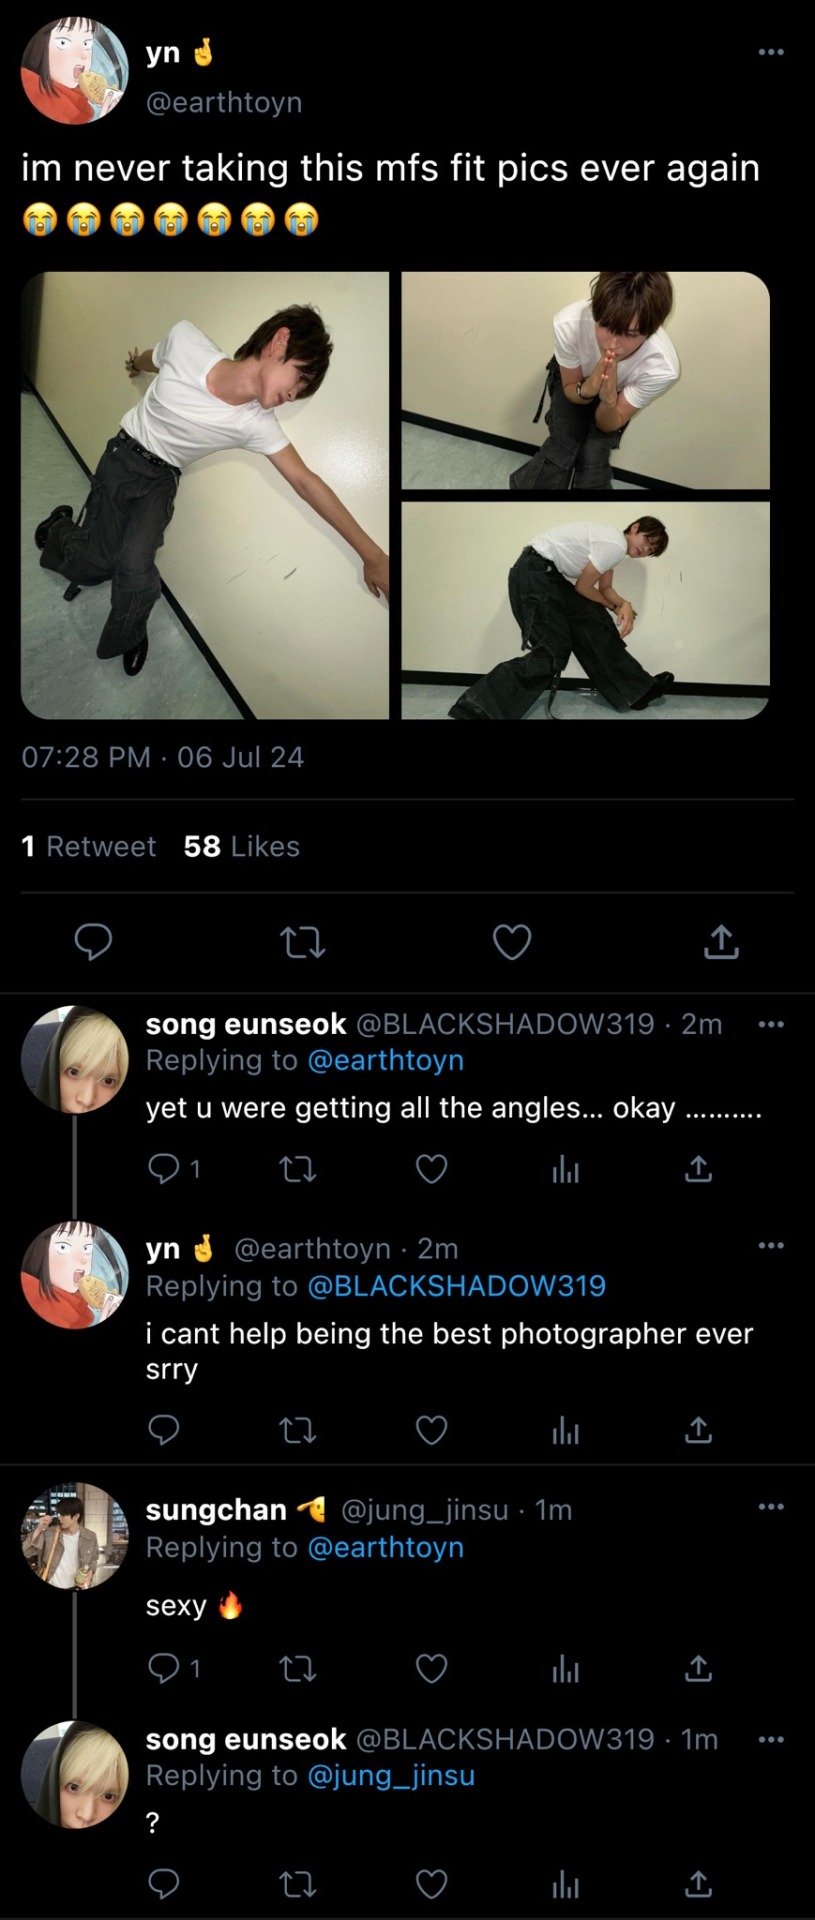Like the main tweet by earthtoyn
The width and height of the screenshot is (815, 1920).
(x=512, y=941)
